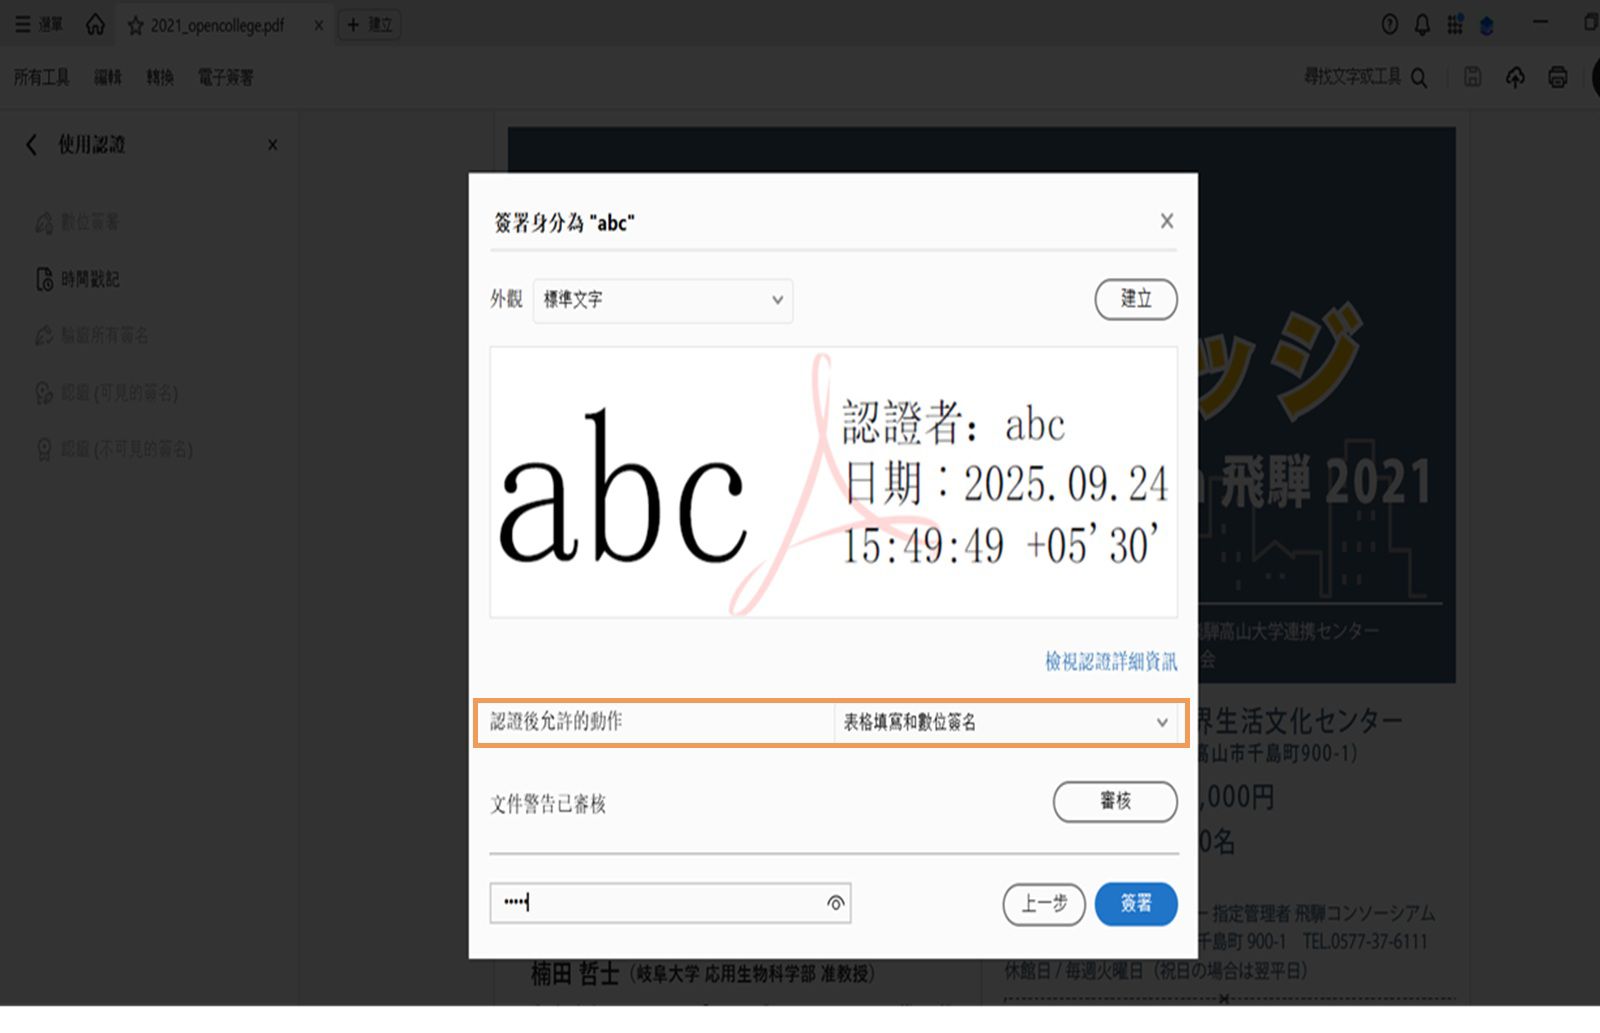Share the file with the cloud upload icon
1600x1033 pixels.
click(x=1514, y=77)
